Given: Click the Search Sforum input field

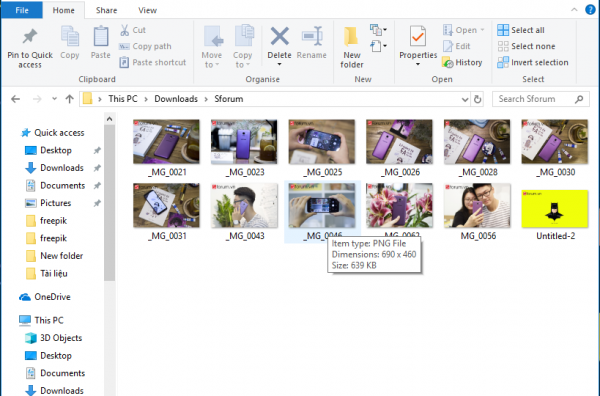Looking at the screenshot, I should (x=535, y=99).
